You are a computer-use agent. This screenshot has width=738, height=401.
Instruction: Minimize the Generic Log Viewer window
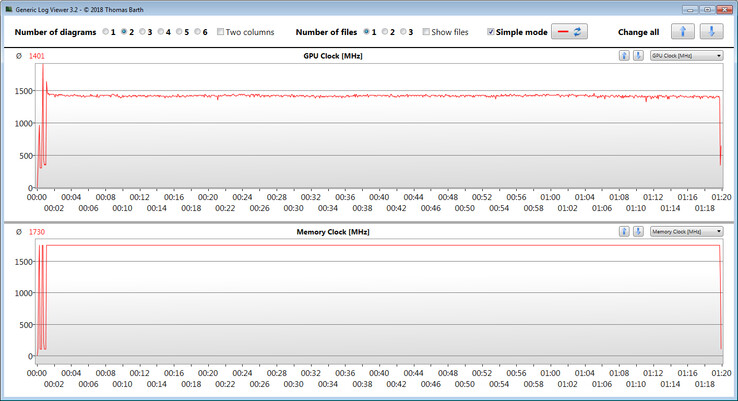click(x=690, y=9)
